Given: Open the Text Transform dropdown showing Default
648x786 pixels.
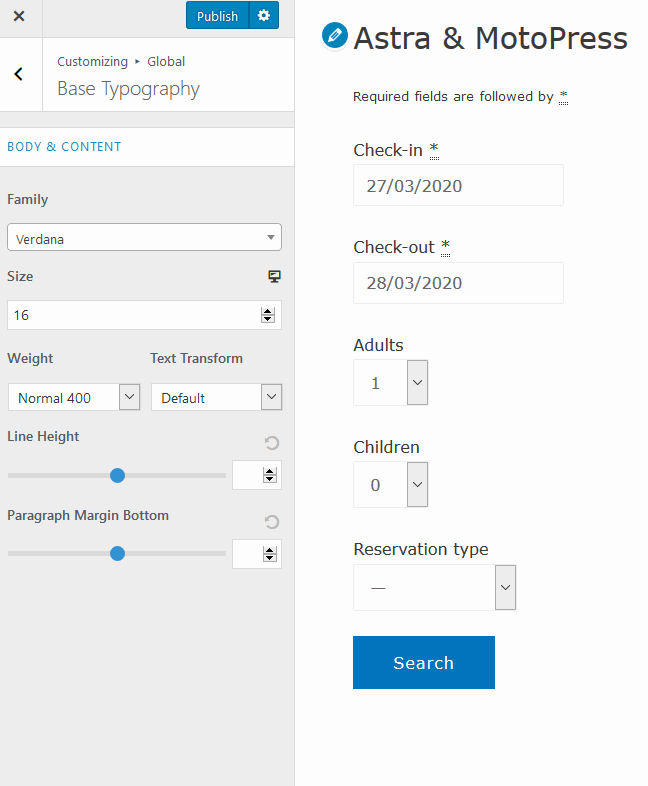Looking at the screenshot, I should 217,398.
